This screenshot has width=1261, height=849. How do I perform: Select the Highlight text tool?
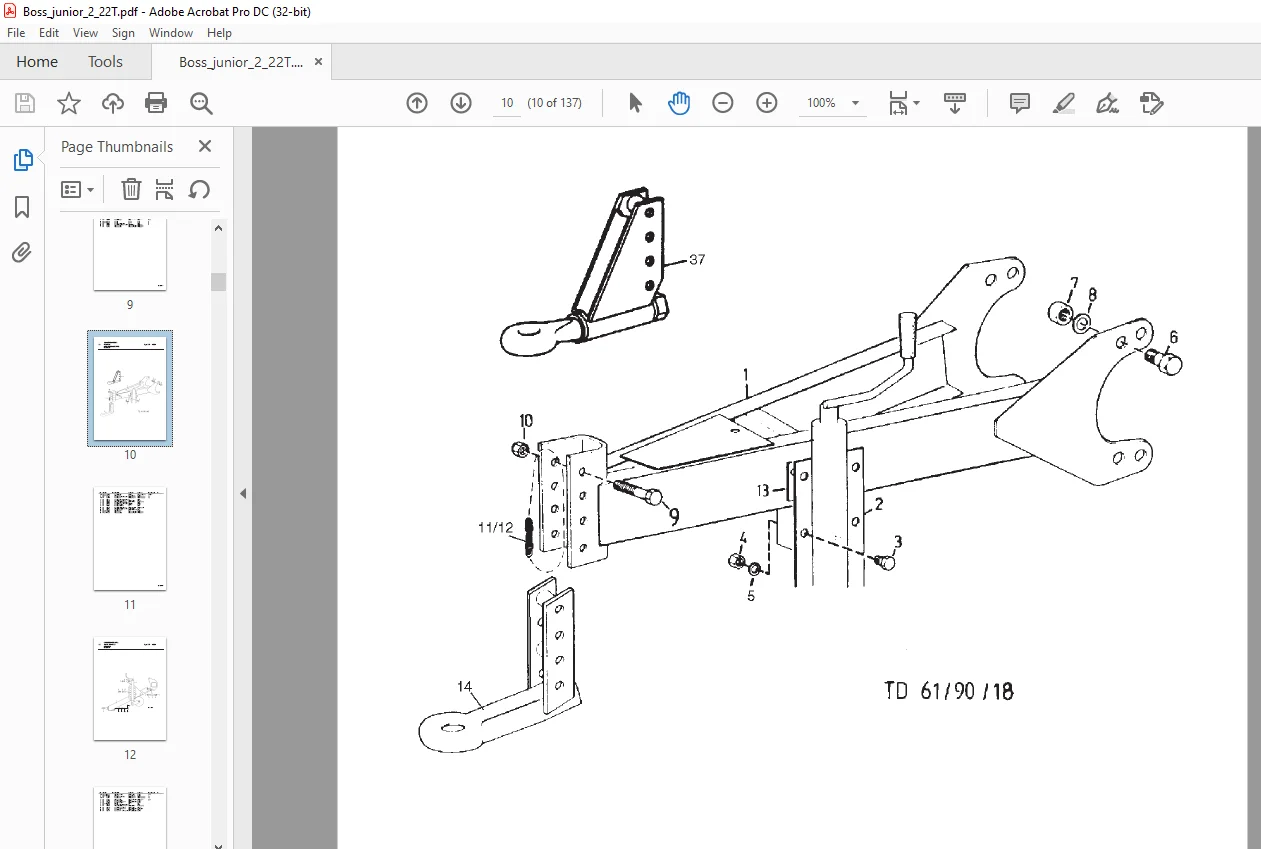(1064, 103)
